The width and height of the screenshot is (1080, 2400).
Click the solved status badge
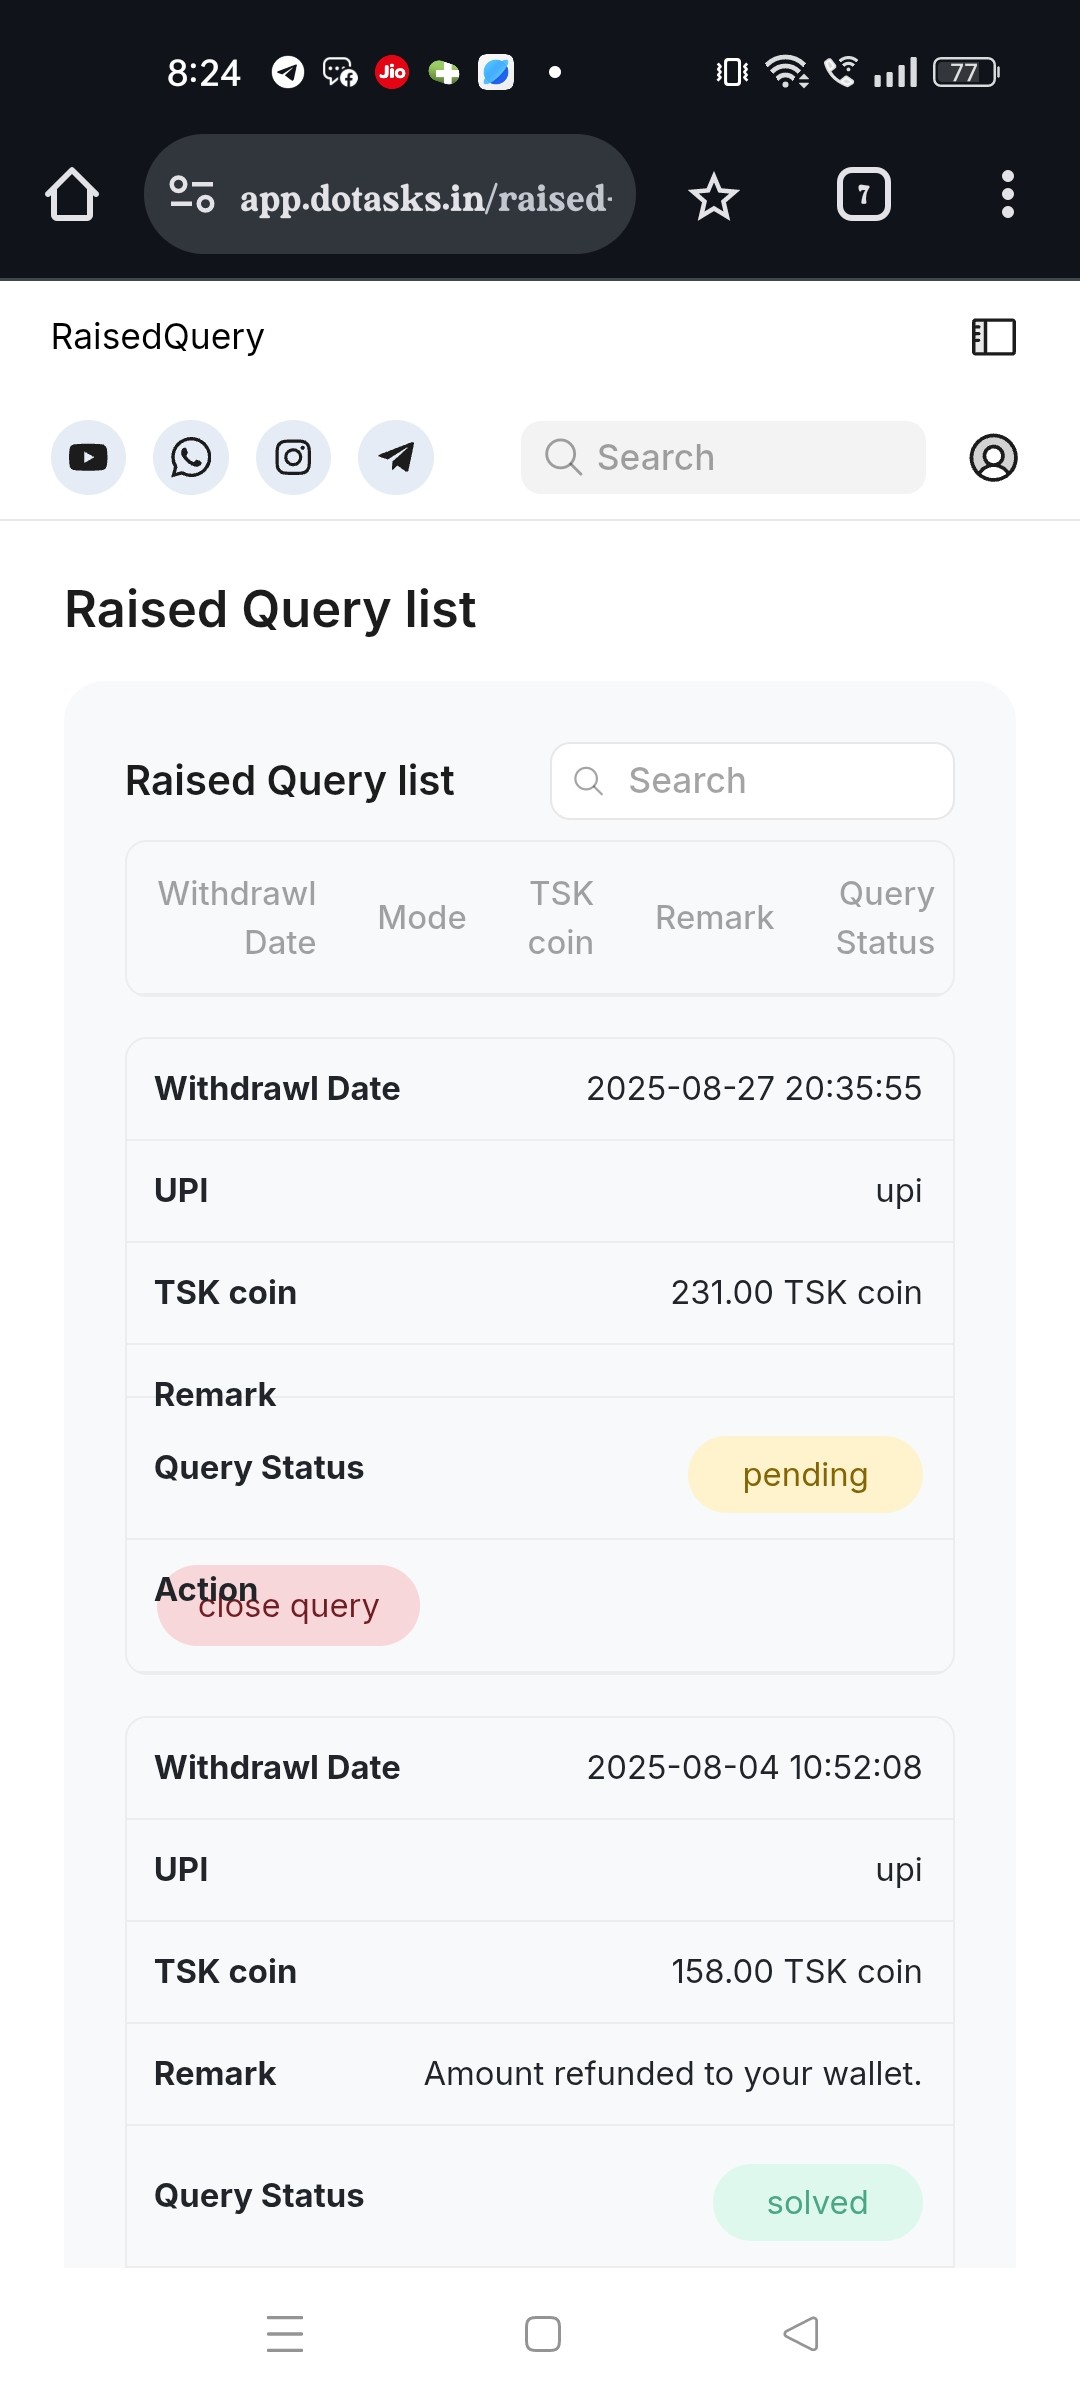coord(817,2203)
